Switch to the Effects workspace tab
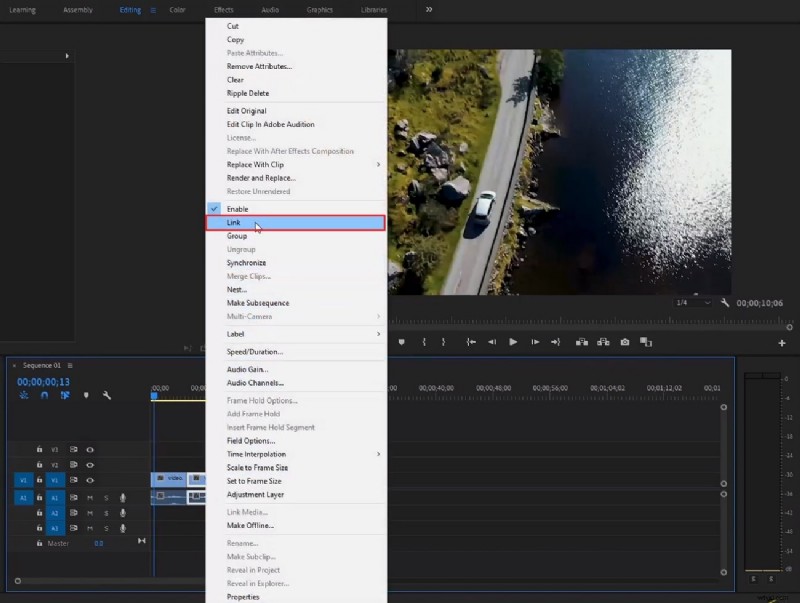This screenshot has width=800, height=603. [224, 9]
